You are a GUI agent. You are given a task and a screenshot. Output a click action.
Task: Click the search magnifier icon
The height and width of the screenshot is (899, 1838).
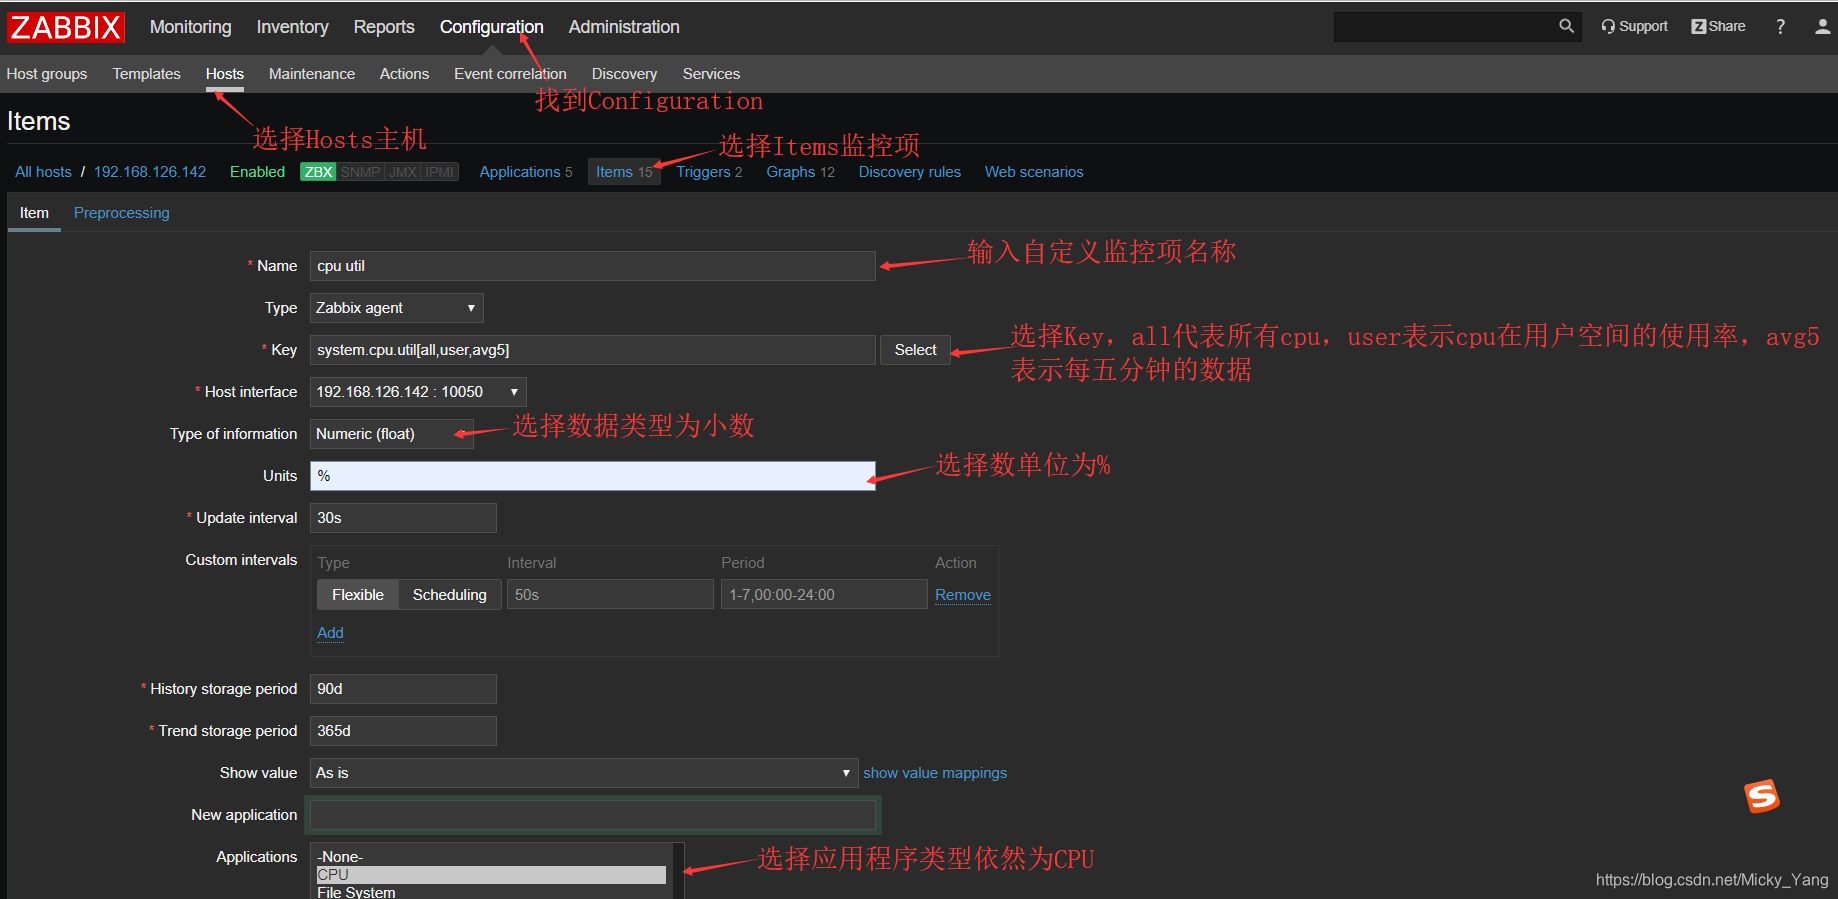pos(1566,26)
